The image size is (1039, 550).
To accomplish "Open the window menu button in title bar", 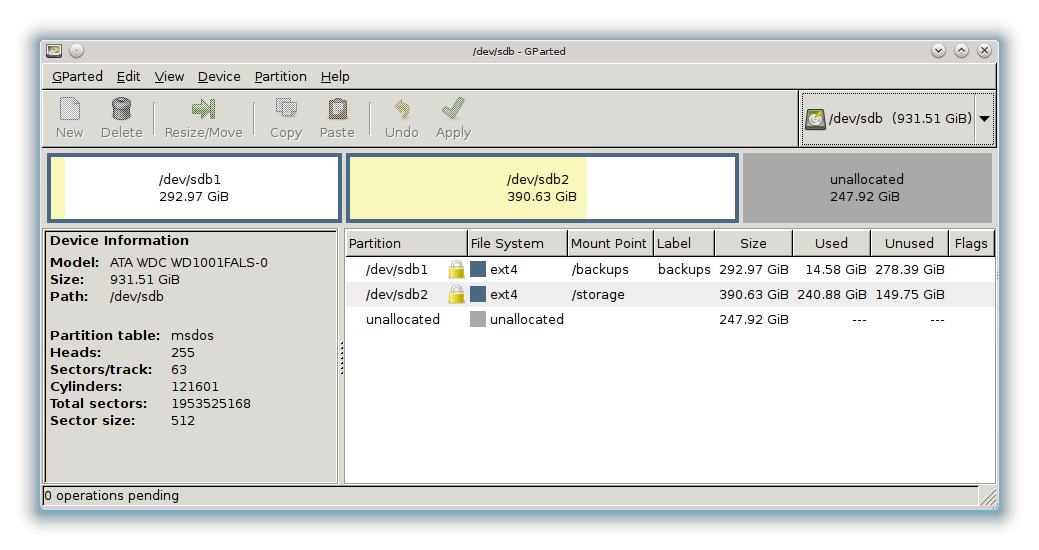I will pyautogui.click(x=54, y=51).
